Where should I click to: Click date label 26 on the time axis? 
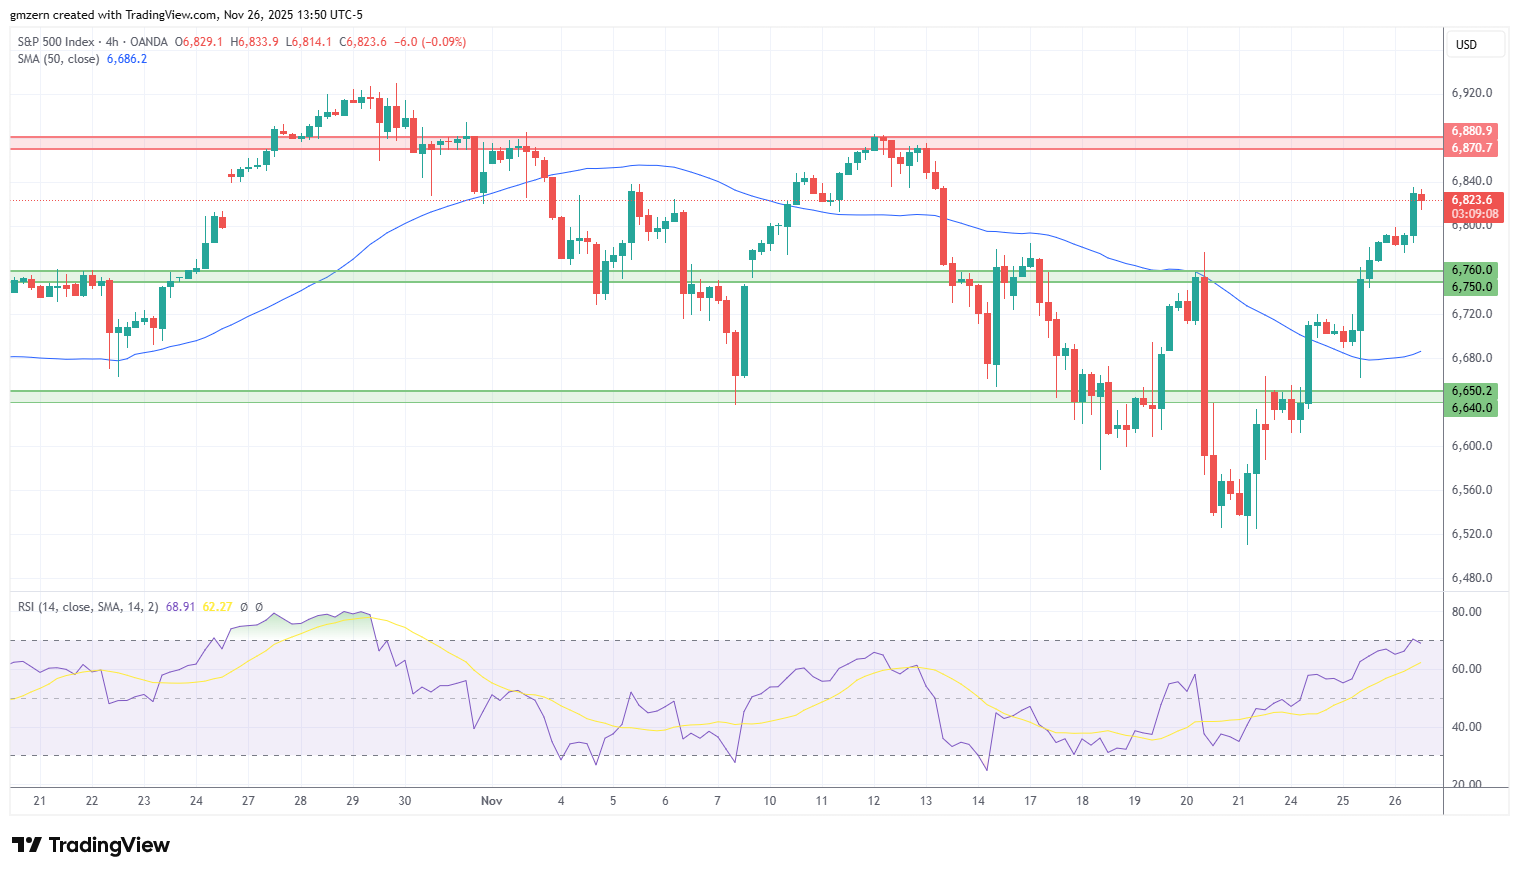1395,801
